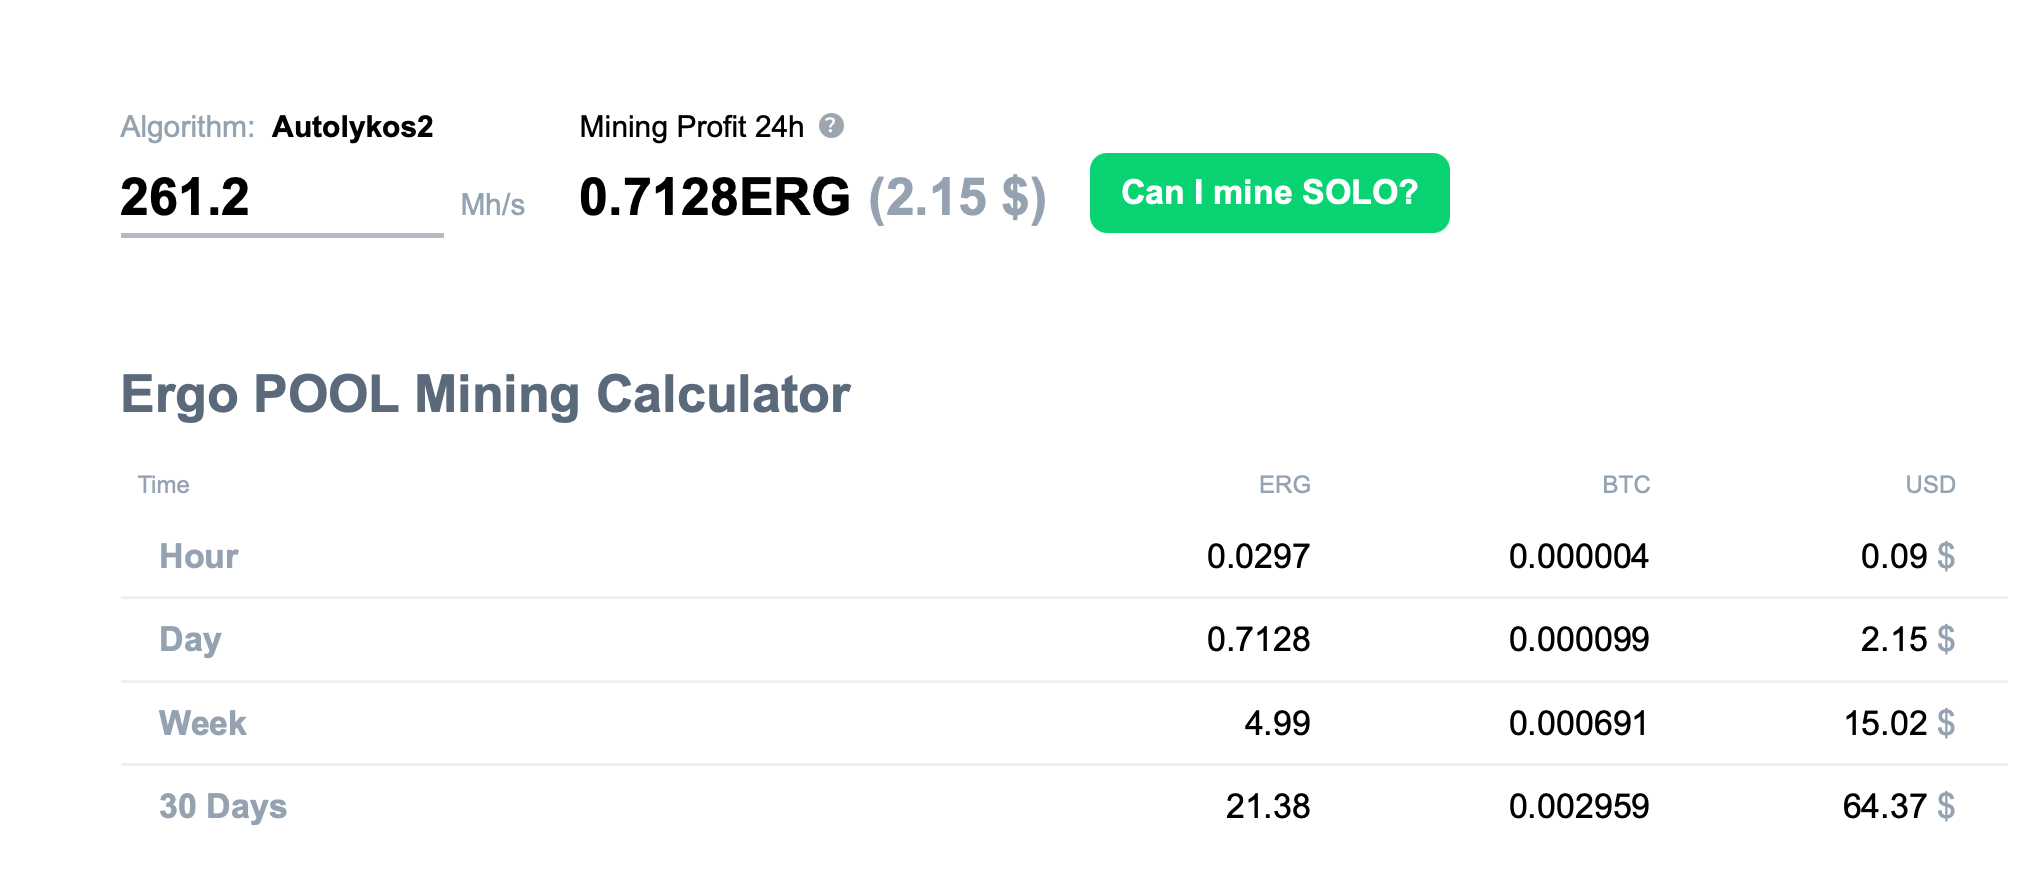Click the Autolykos2 algorithm name
The image size is (2036, 880).
point(352,127)
